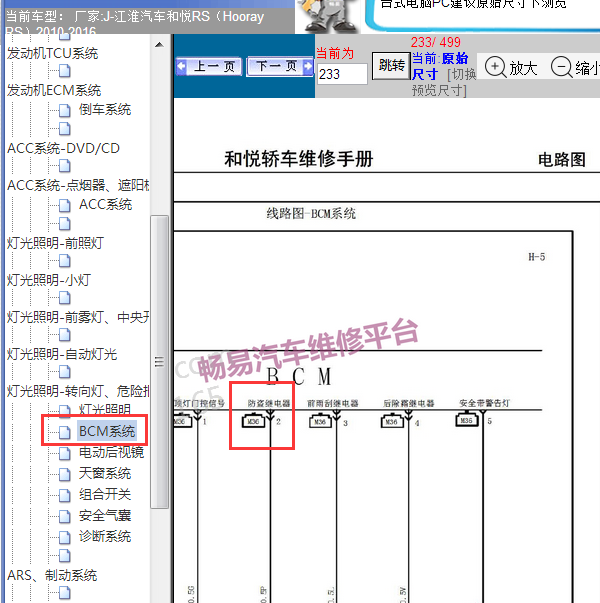The height and width of the screenshot is (603, 600).
Task: Select 灯光照明-小灯 in the tree
Action: (48, 280)
